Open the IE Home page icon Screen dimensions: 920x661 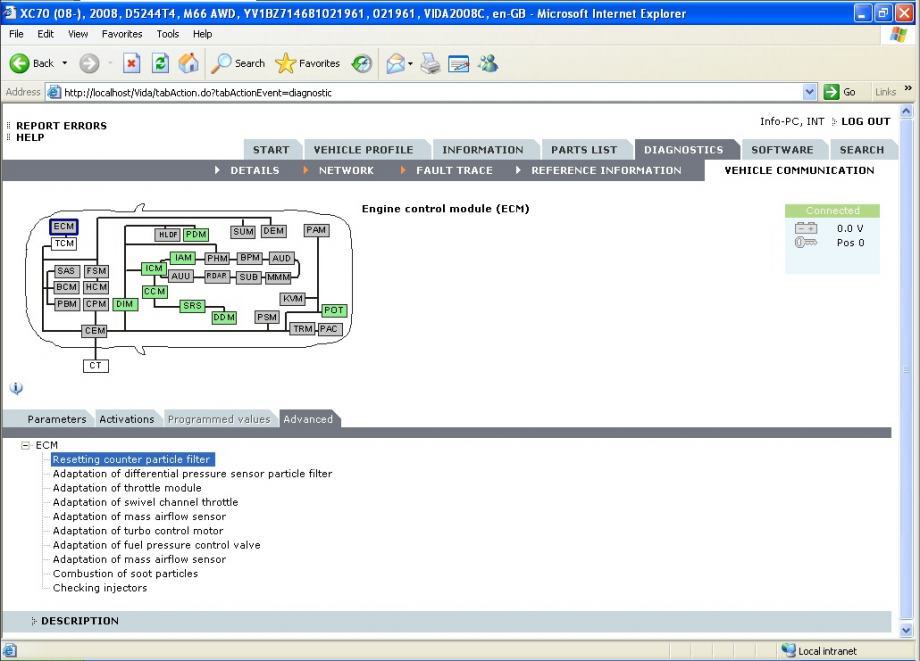coord(189,63)
